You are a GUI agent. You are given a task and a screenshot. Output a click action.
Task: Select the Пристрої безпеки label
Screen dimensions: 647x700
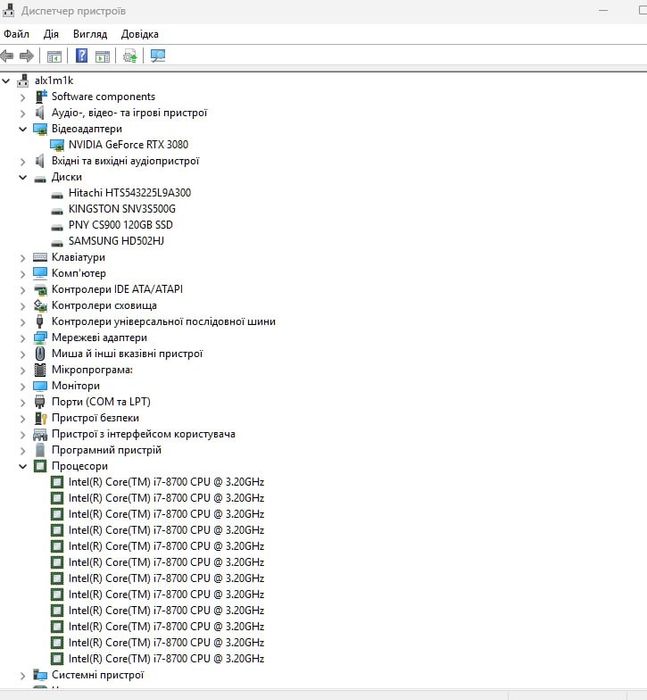pyautogui.click(x=96, y=418)
